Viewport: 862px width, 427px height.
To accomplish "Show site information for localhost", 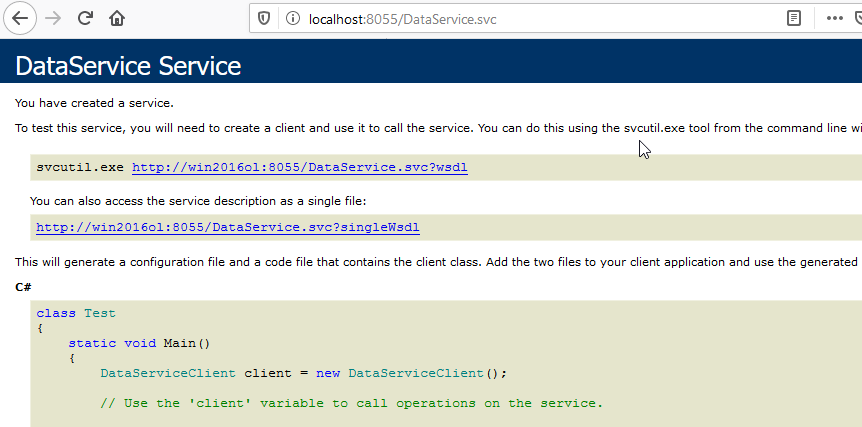I will [292, 18].
